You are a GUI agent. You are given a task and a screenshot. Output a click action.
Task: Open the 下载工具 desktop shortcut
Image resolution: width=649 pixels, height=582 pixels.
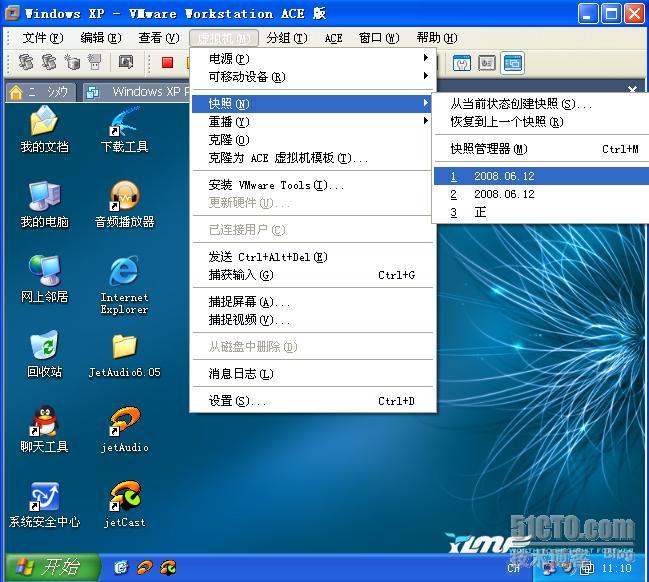click(x=124, y=129)
